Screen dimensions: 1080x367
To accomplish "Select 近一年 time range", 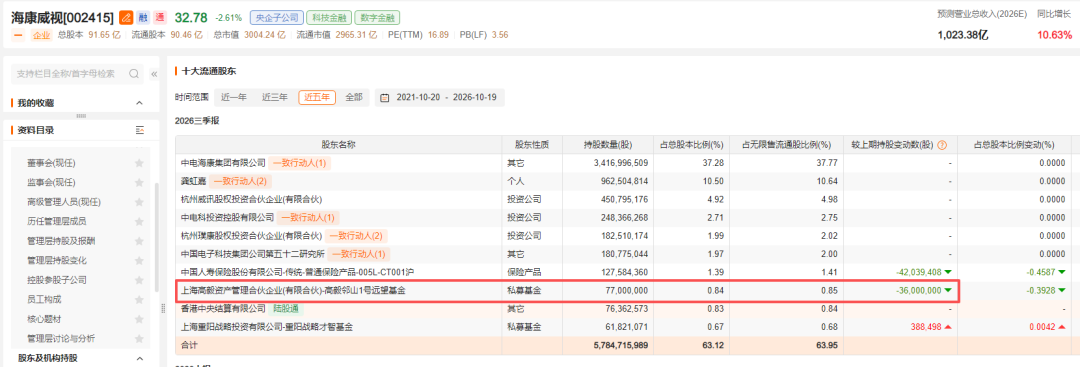I will tap(233, 98).
